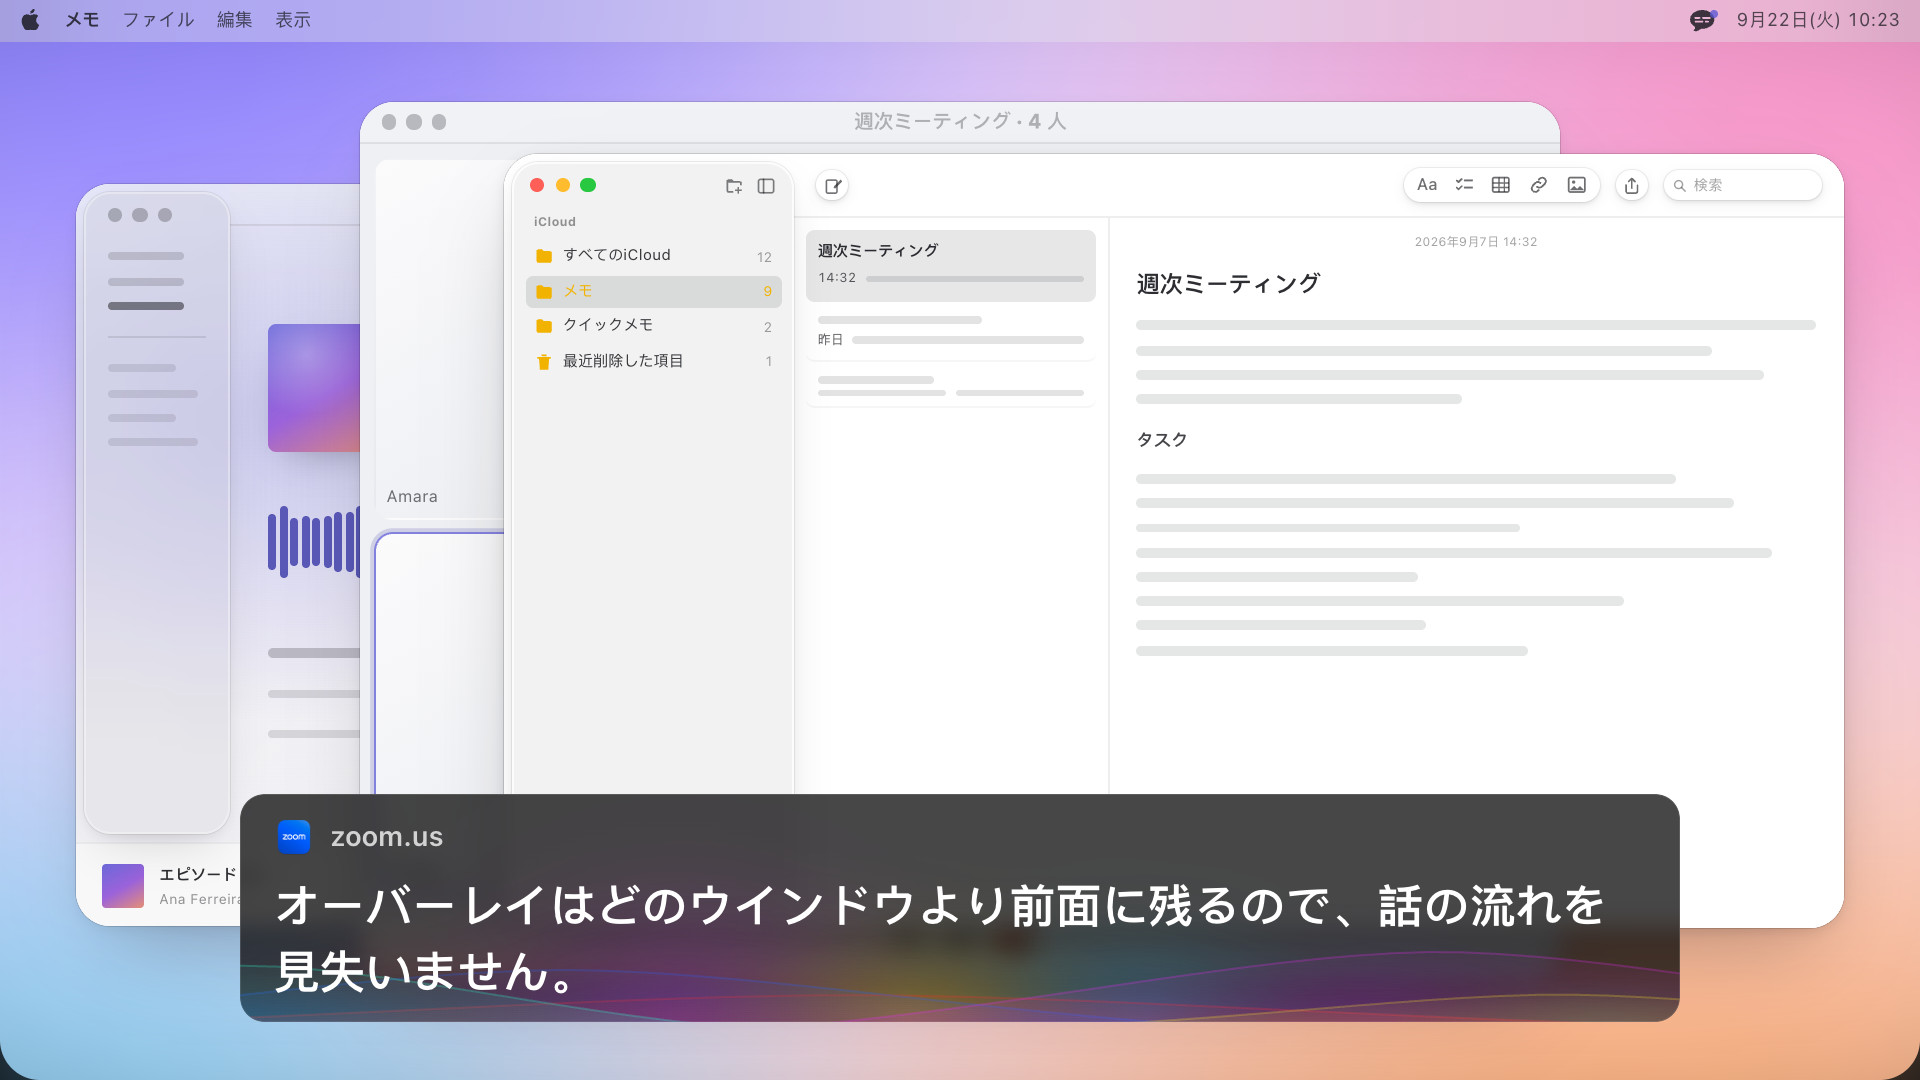Screen dimensions: 1920x1080
Task: Insert a table in the note
Action: point(1501,185)
